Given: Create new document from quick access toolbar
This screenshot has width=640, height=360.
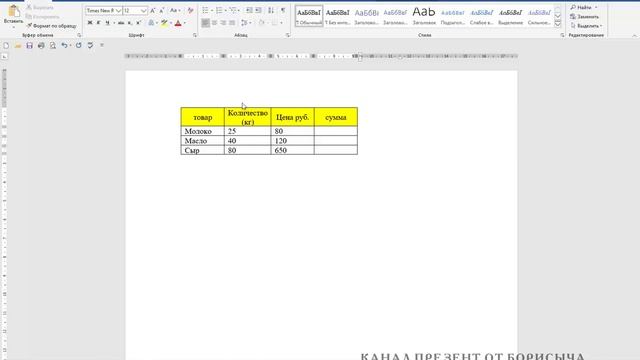Looking at the screenshot, I should 6,46.
